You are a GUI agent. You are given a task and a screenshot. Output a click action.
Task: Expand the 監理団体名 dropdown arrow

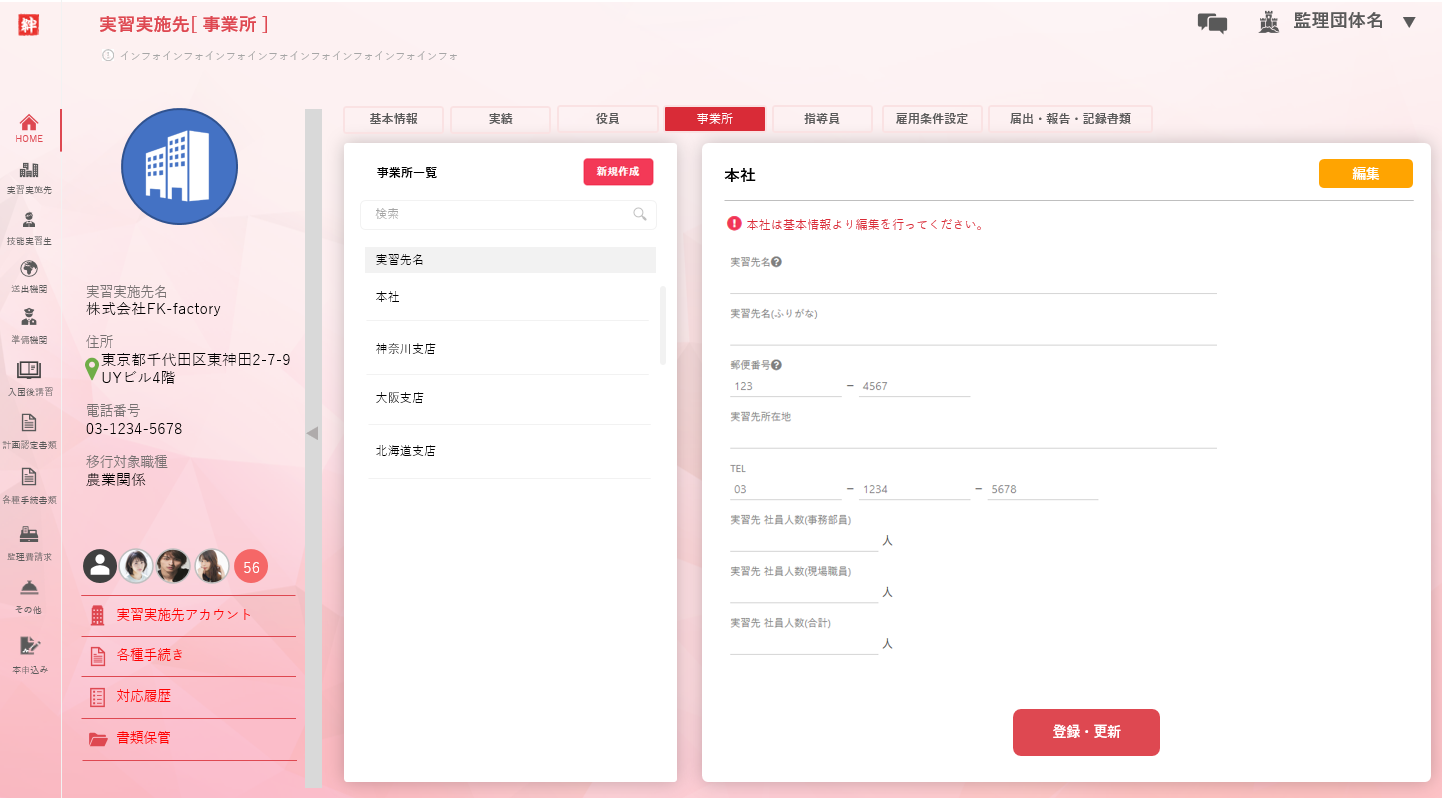pyautogui.click(x=1409, y=22)
